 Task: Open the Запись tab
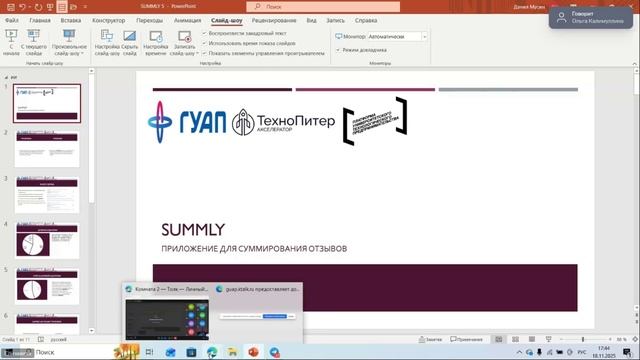point(336,20)
